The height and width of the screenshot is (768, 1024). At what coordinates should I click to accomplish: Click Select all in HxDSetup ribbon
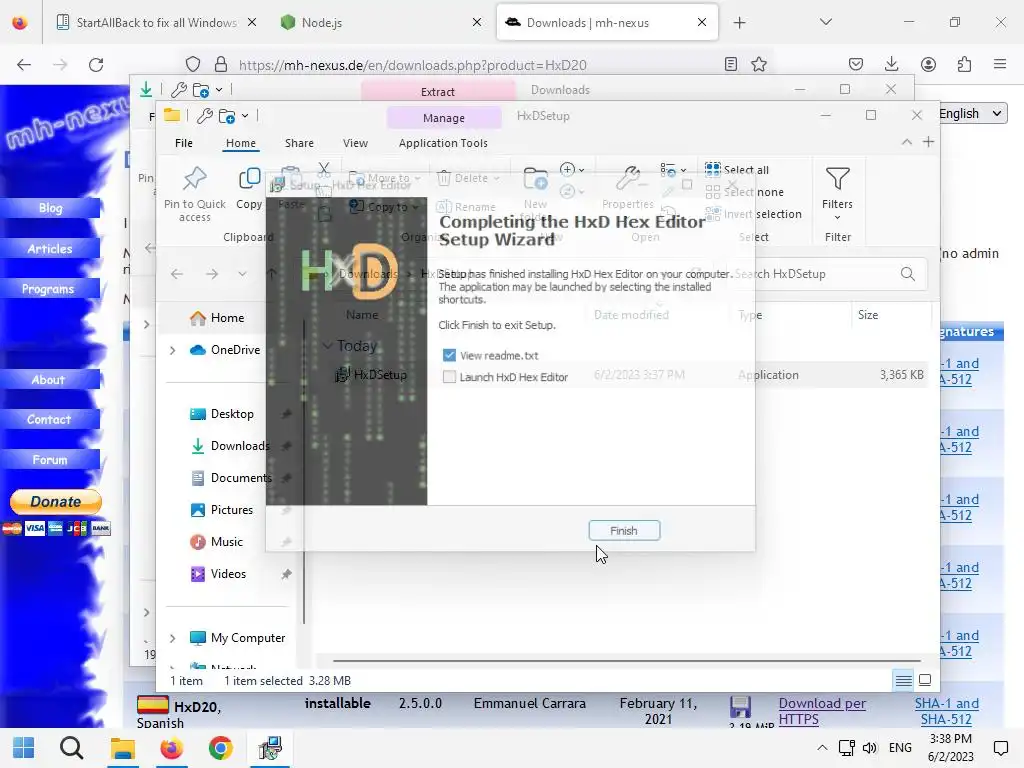click(x=737, y=170)
